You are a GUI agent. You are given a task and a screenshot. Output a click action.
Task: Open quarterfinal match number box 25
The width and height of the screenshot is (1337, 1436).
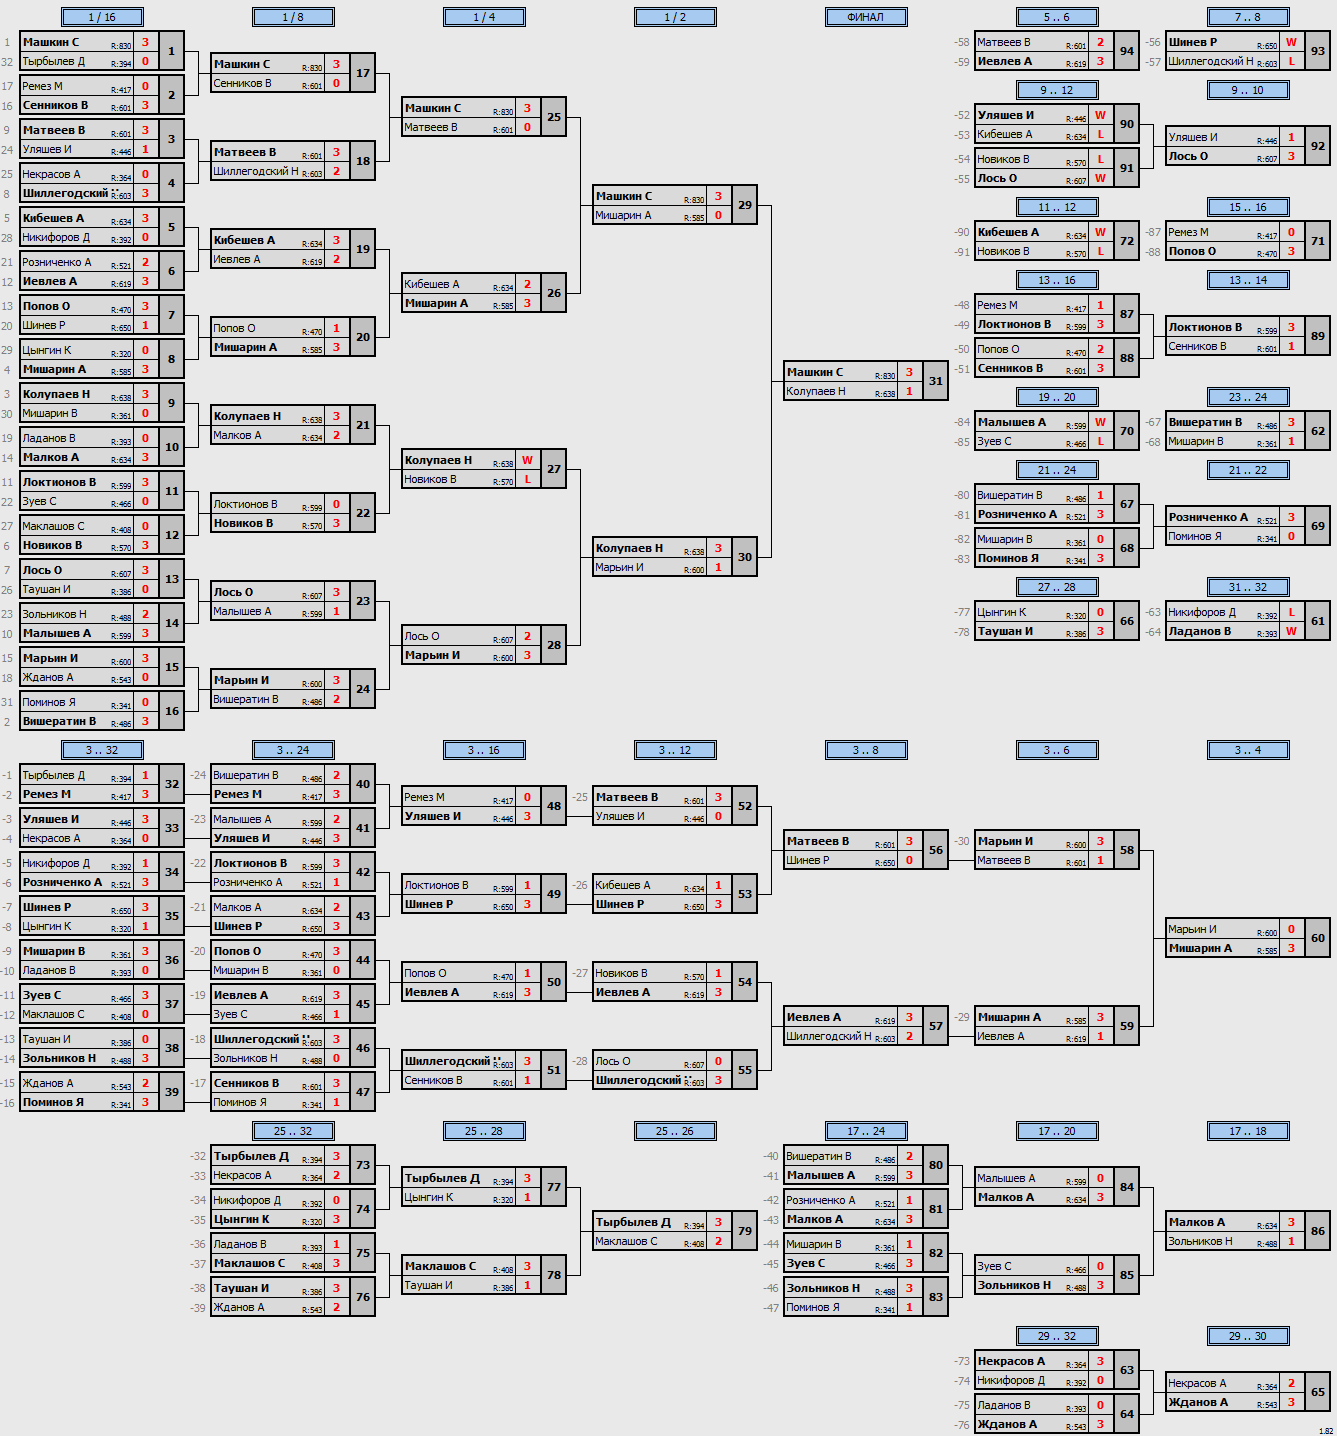[x=553, y=117]
